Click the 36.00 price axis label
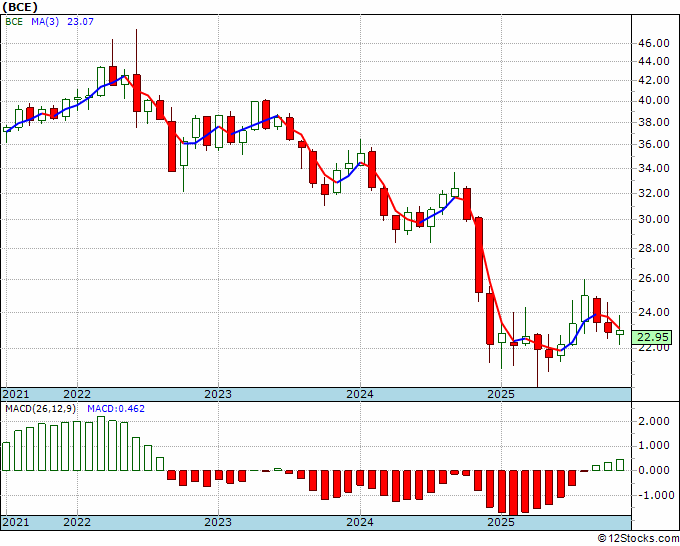Image resolution: width=680 pixels, height=546 pixels. click(654, 145)
